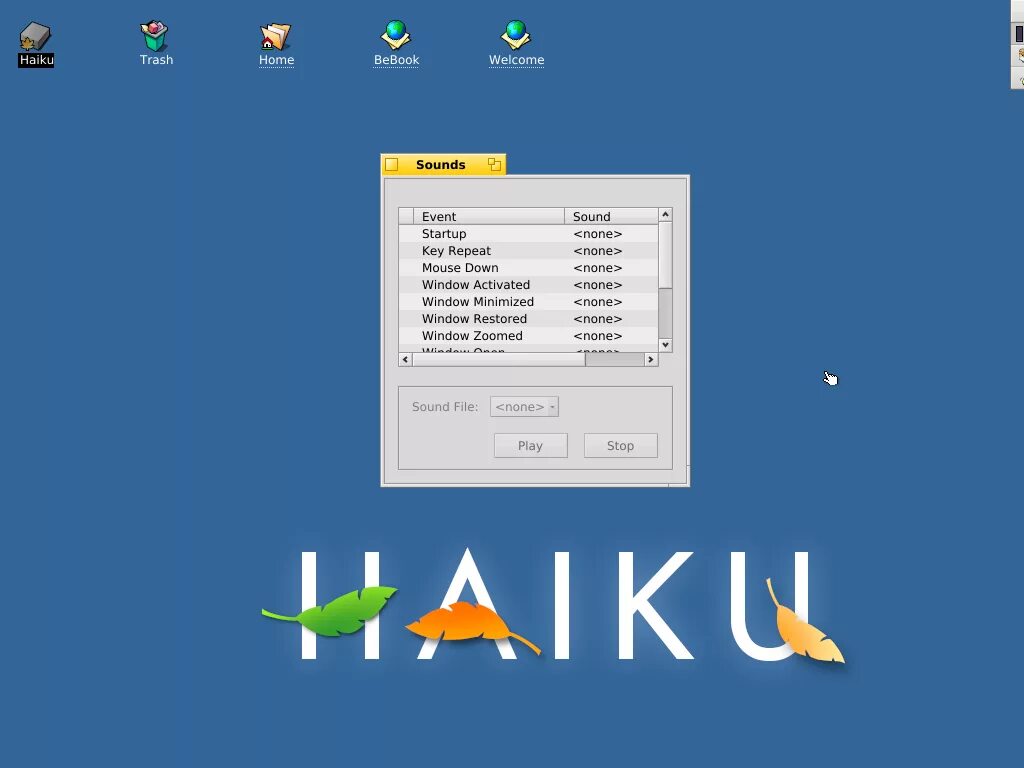Click the <none> sound for Startup
Image resolution: width=1024 pixels, height=768 pixels.
click(x=598, y=234)
